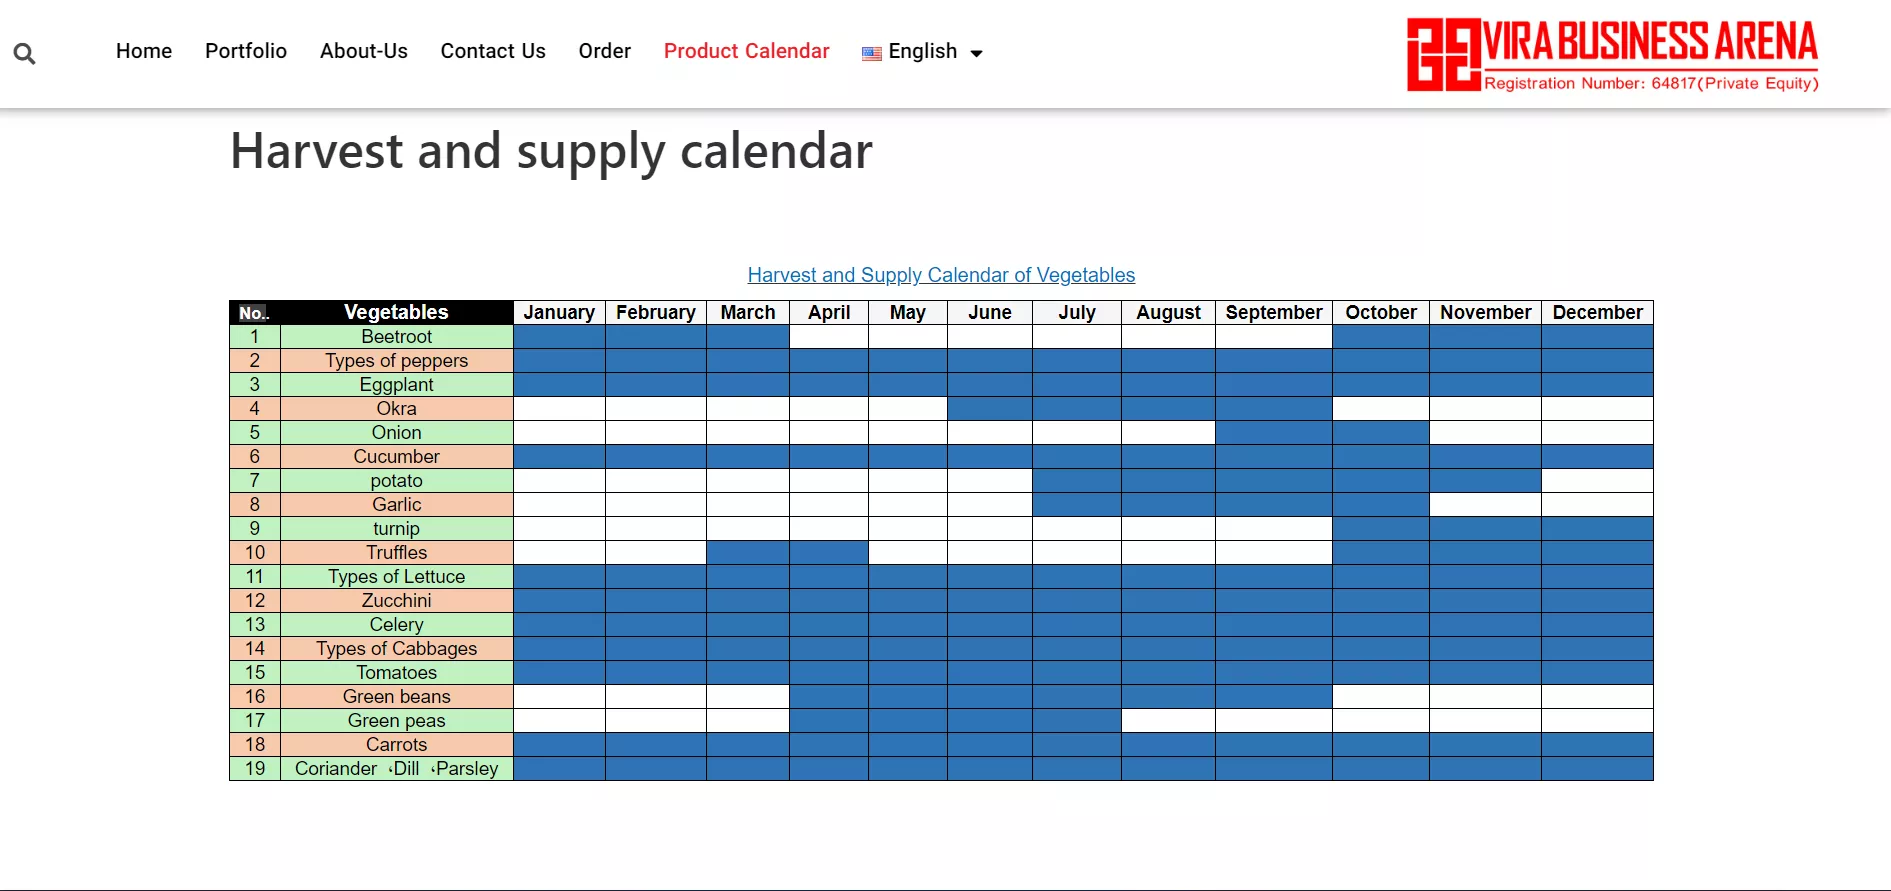Expand the English language dropdown arrow
This screenshot has height=891, width=1891.
[977, 54]
